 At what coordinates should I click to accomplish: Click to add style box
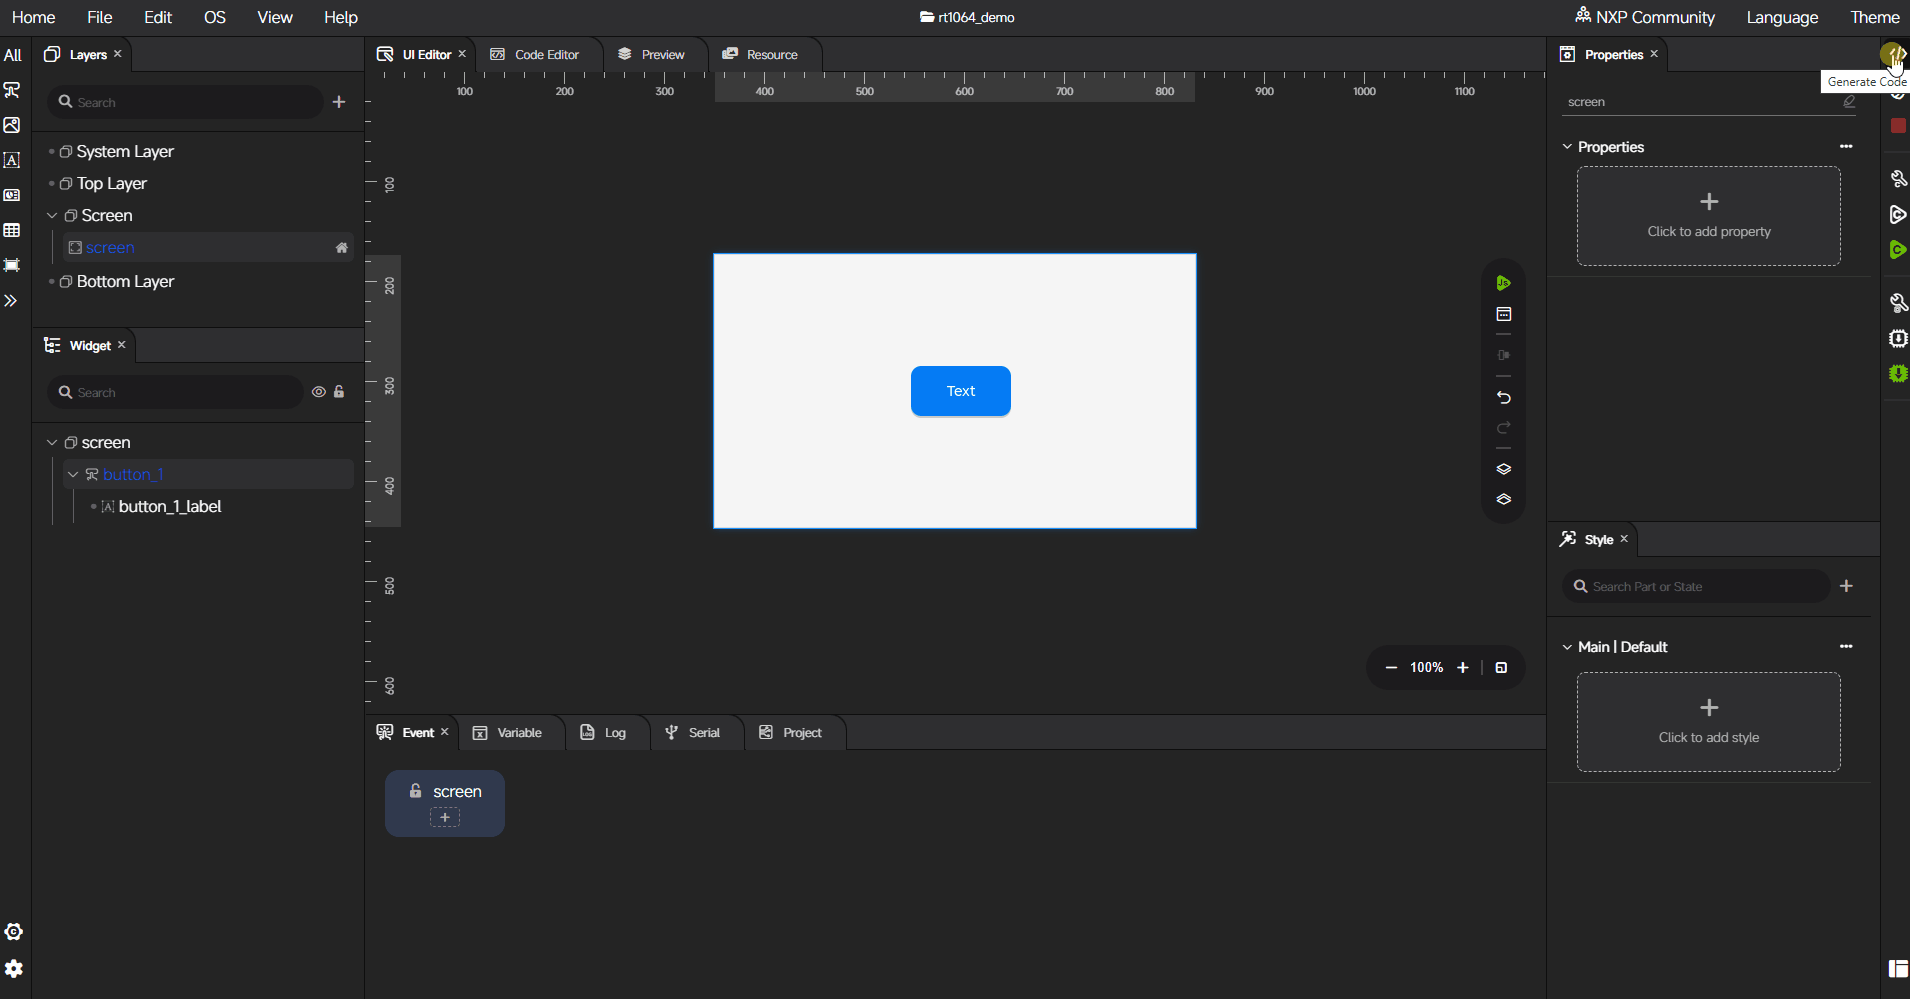pyautogui.click(x=1709, y=722)
